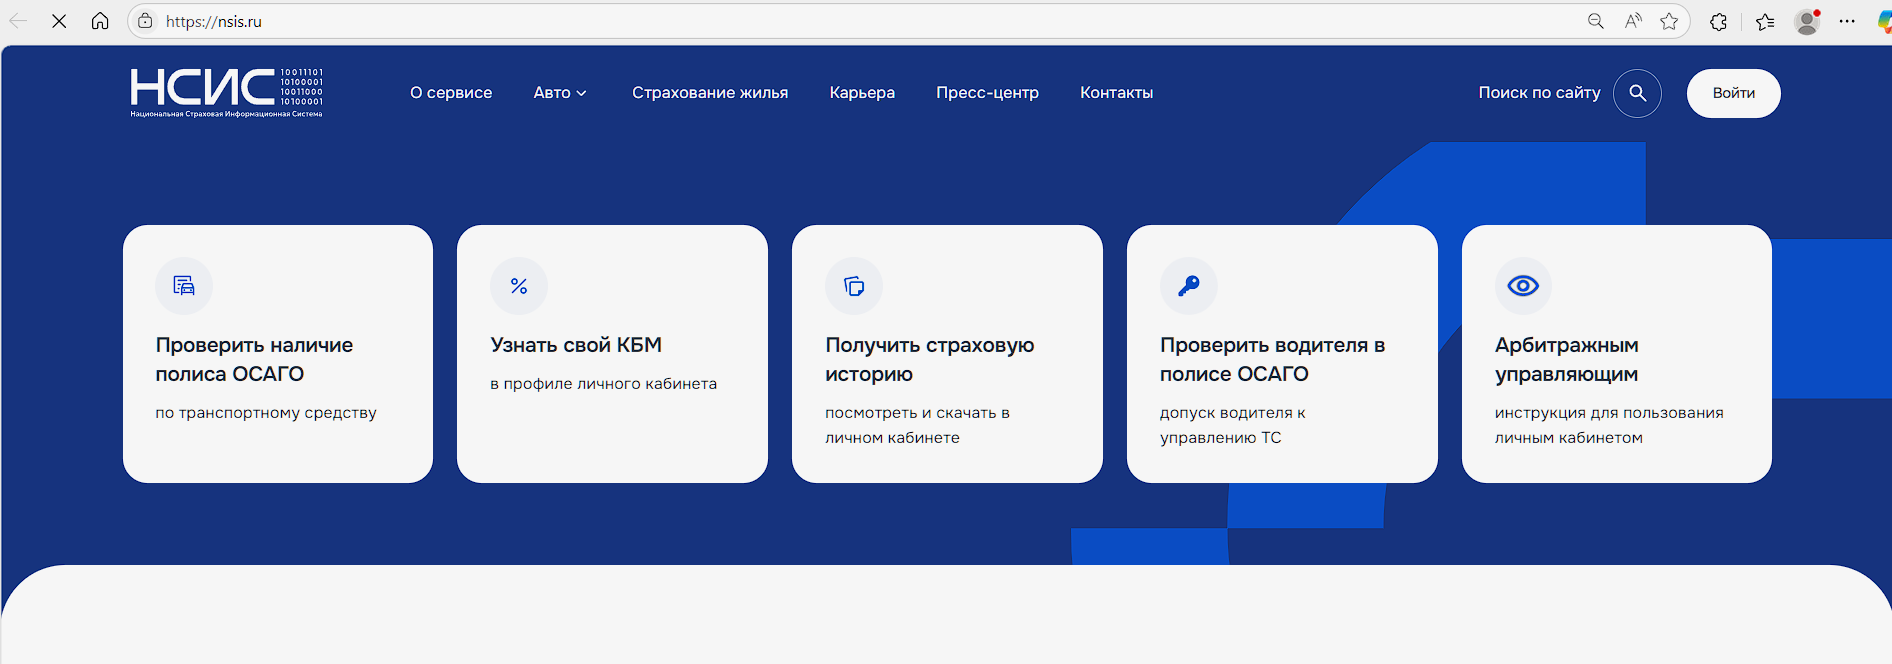Click Поиск по сайту label
Viewport: 1892px width, 664px height.
pos(1539,93)
